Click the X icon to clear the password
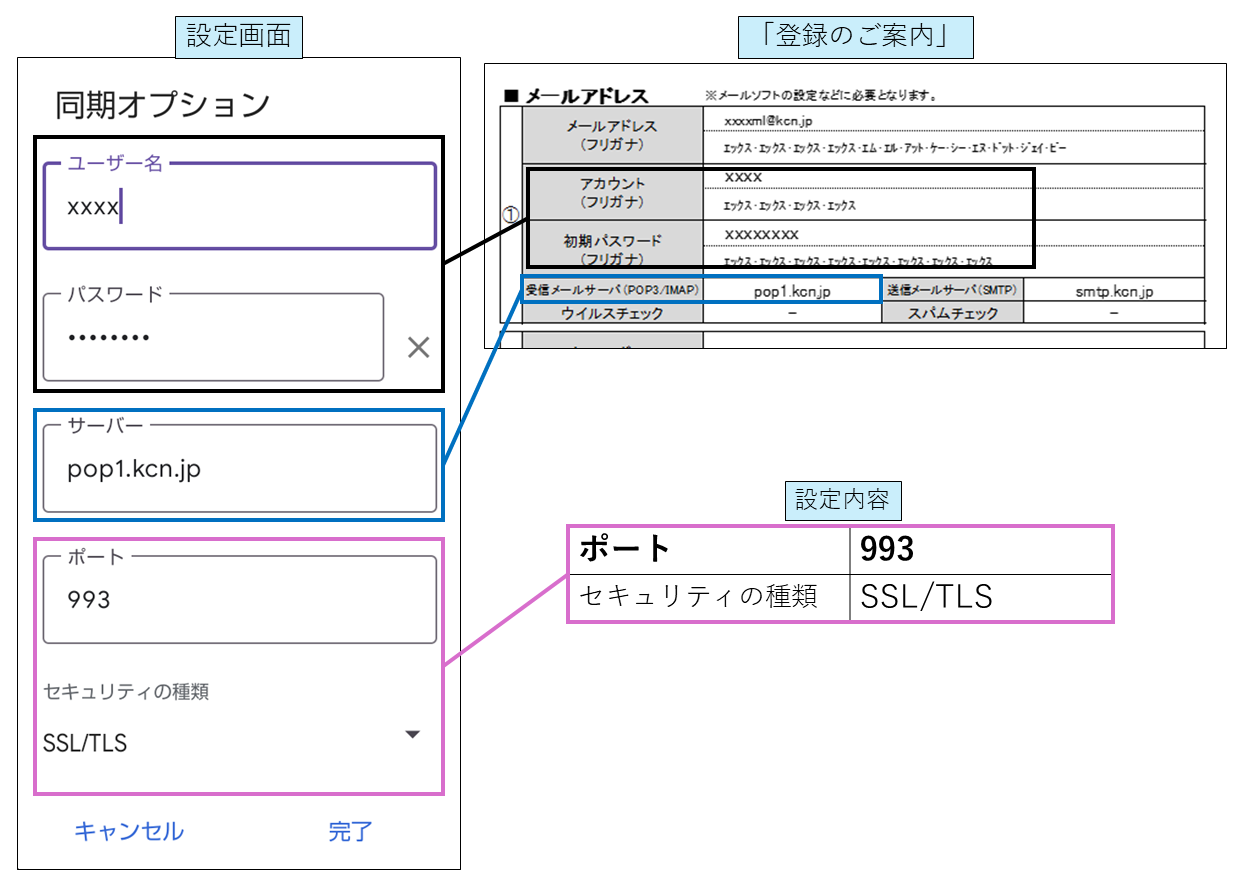 click(418, 347)
